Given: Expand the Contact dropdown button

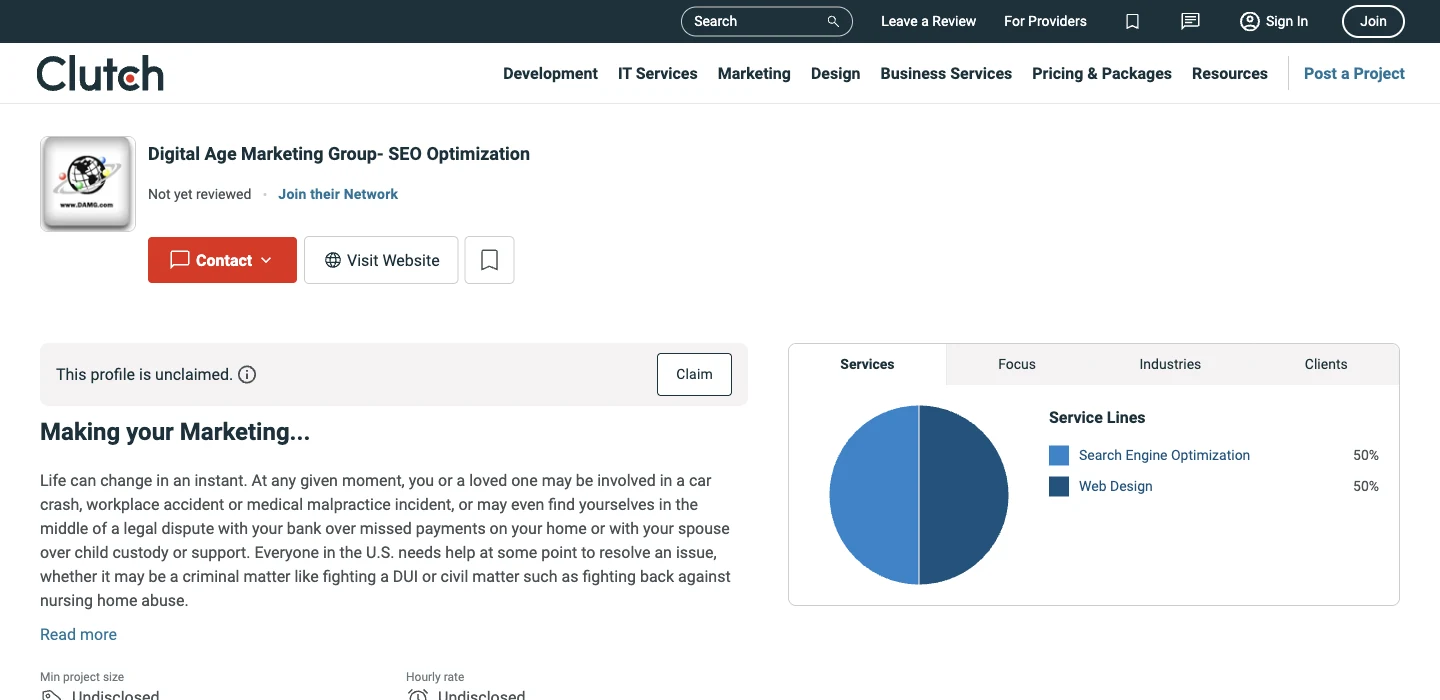Looking at the screenshot, I should point(222,260).
